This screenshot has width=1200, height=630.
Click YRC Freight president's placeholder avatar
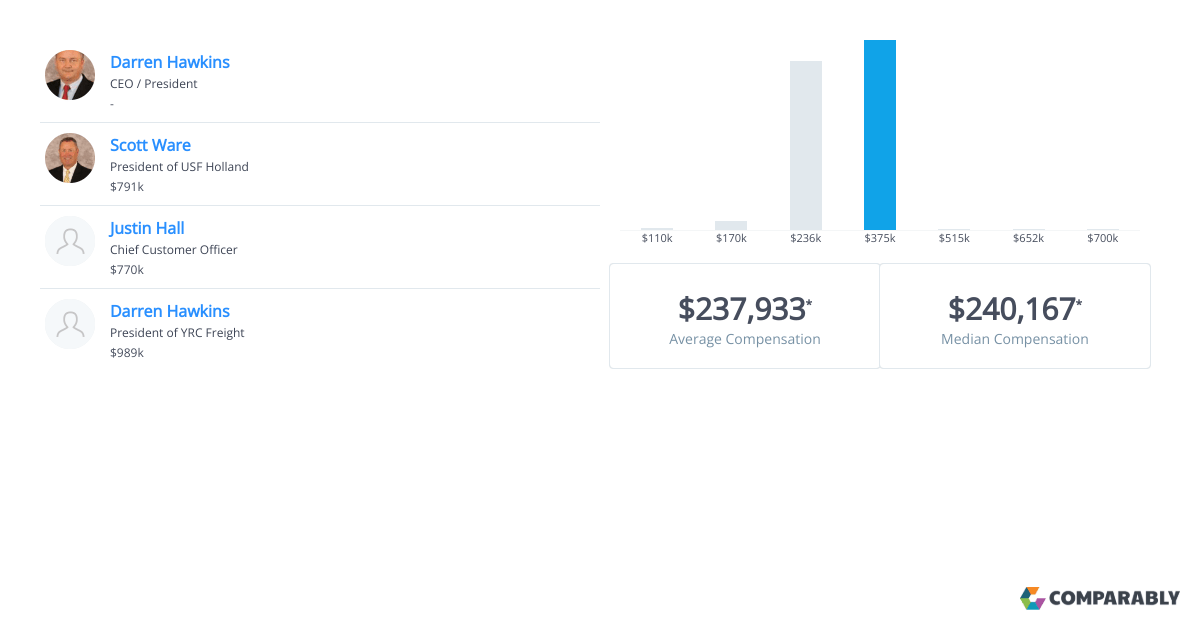coord(70,324)
